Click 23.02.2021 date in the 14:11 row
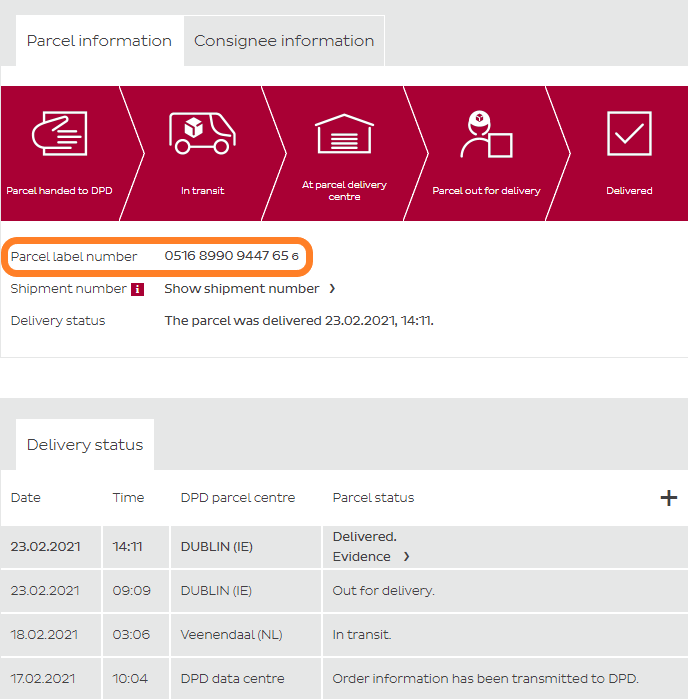This screenshot has height=699, width=688. click(45, 547)
